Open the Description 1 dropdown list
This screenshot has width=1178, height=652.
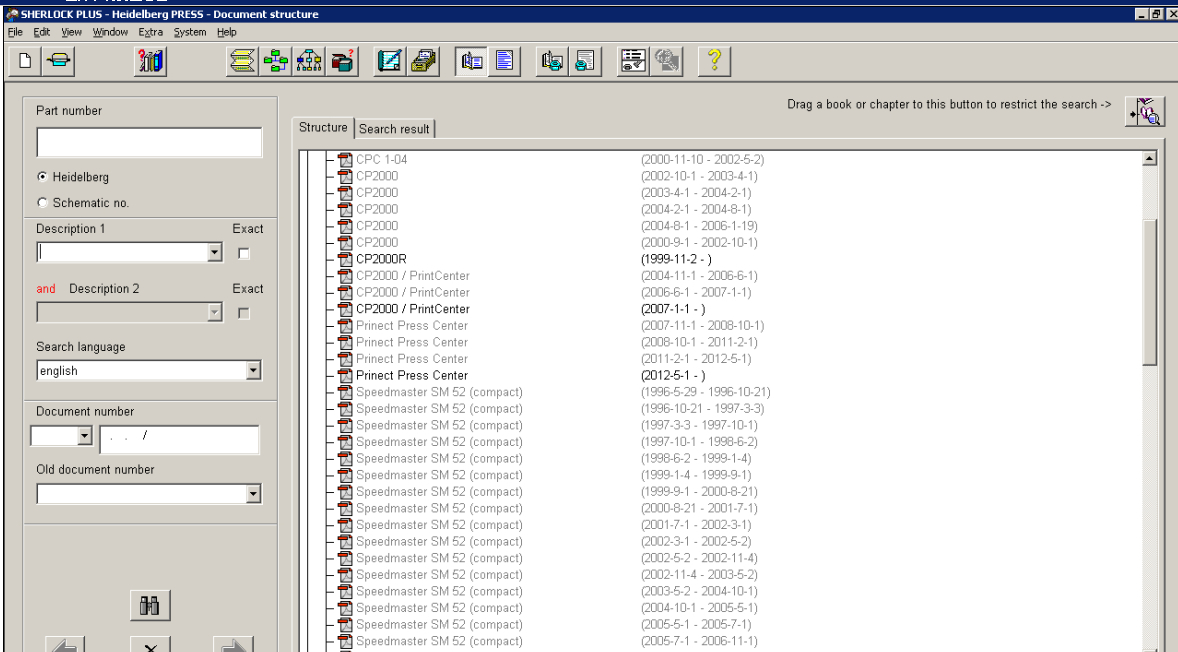point(215,252)
